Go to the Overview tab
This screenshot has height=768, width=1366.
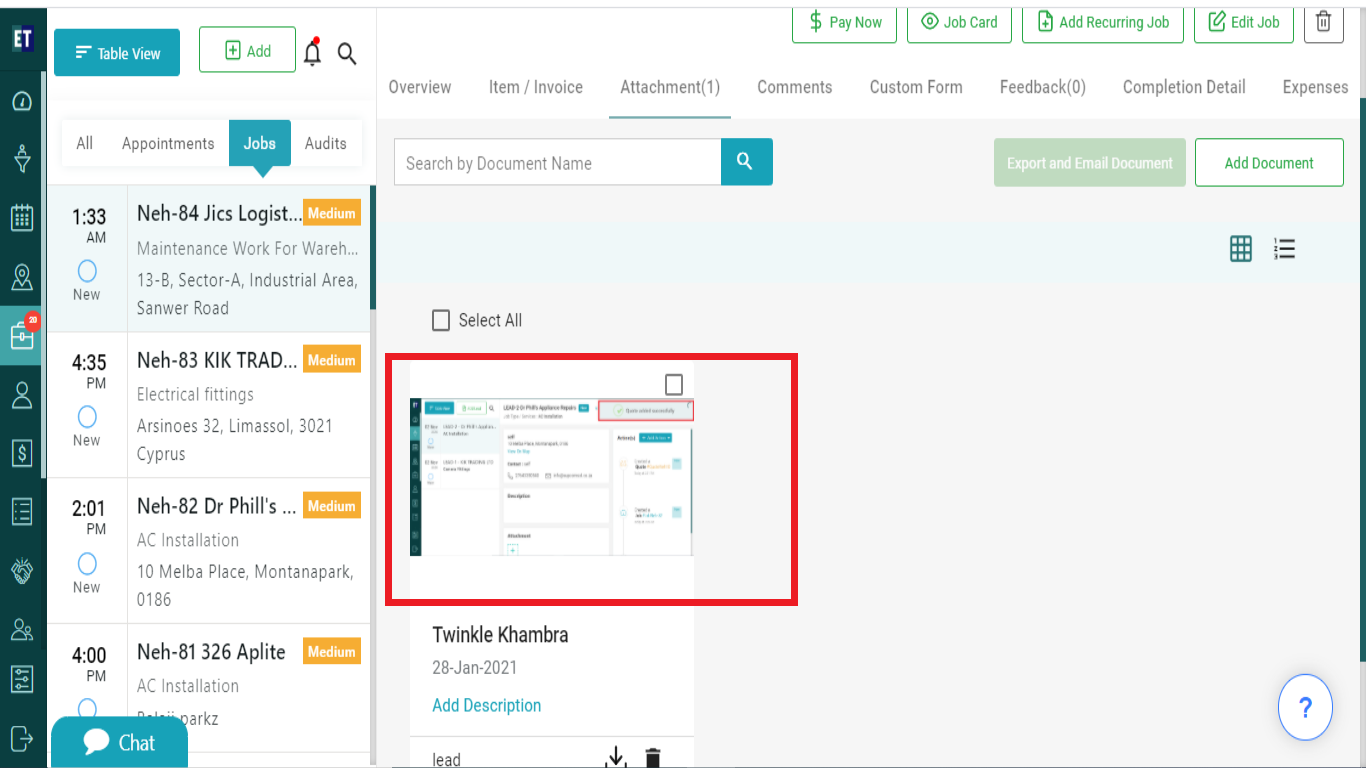click(x=420, y=87)
